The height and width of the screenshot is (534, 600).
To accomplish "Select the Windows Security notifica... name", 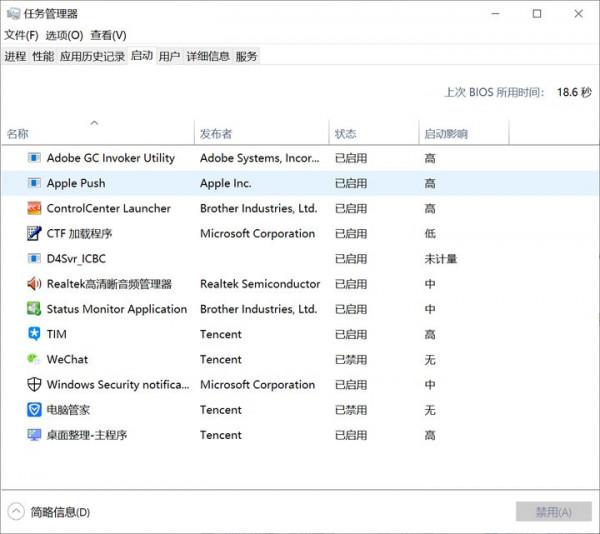I will tap(118, 385).
